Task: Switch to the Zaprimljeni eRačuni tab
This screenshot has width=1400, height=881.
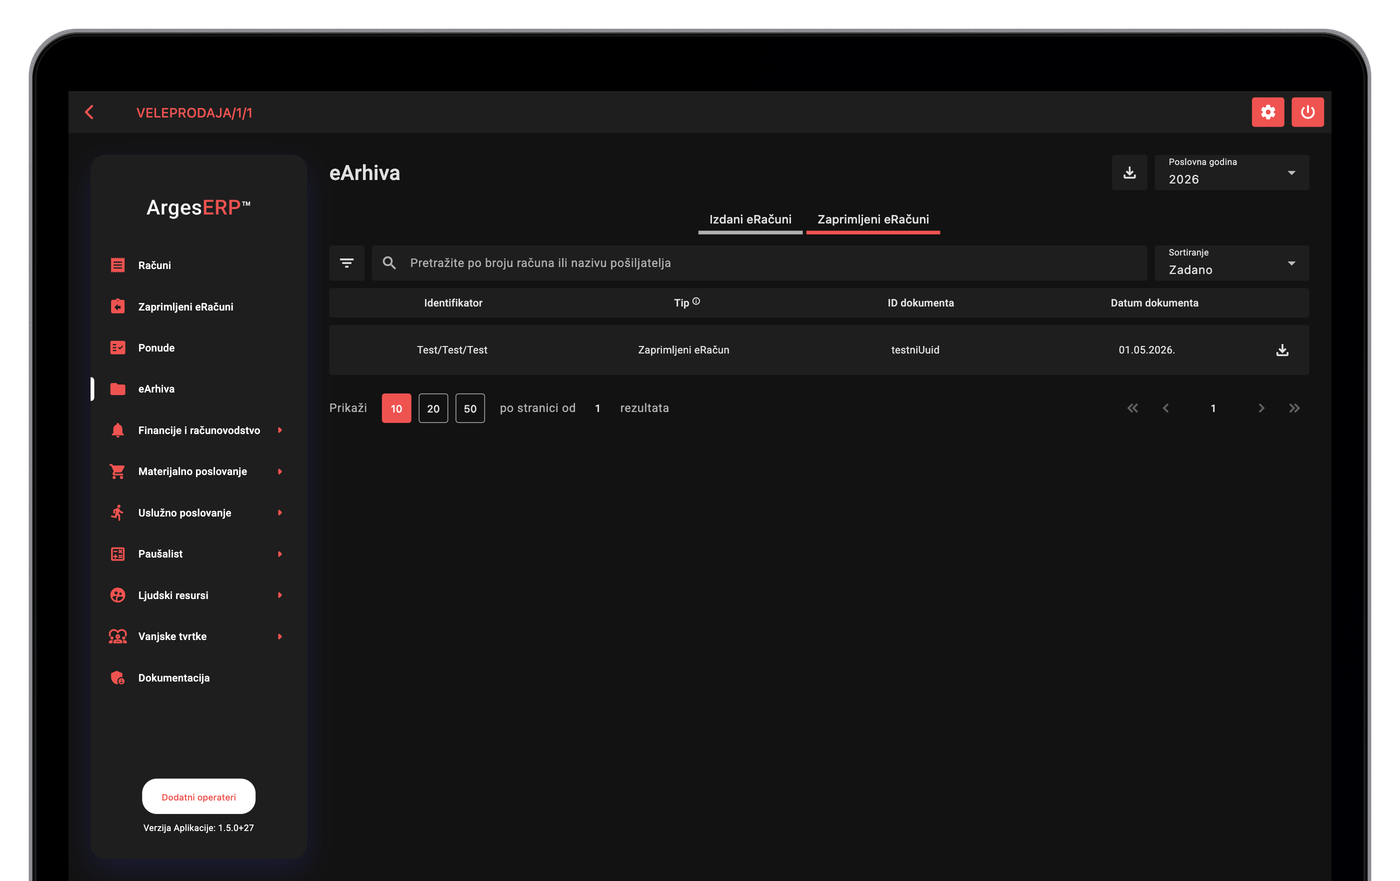Action: (873, 219)
